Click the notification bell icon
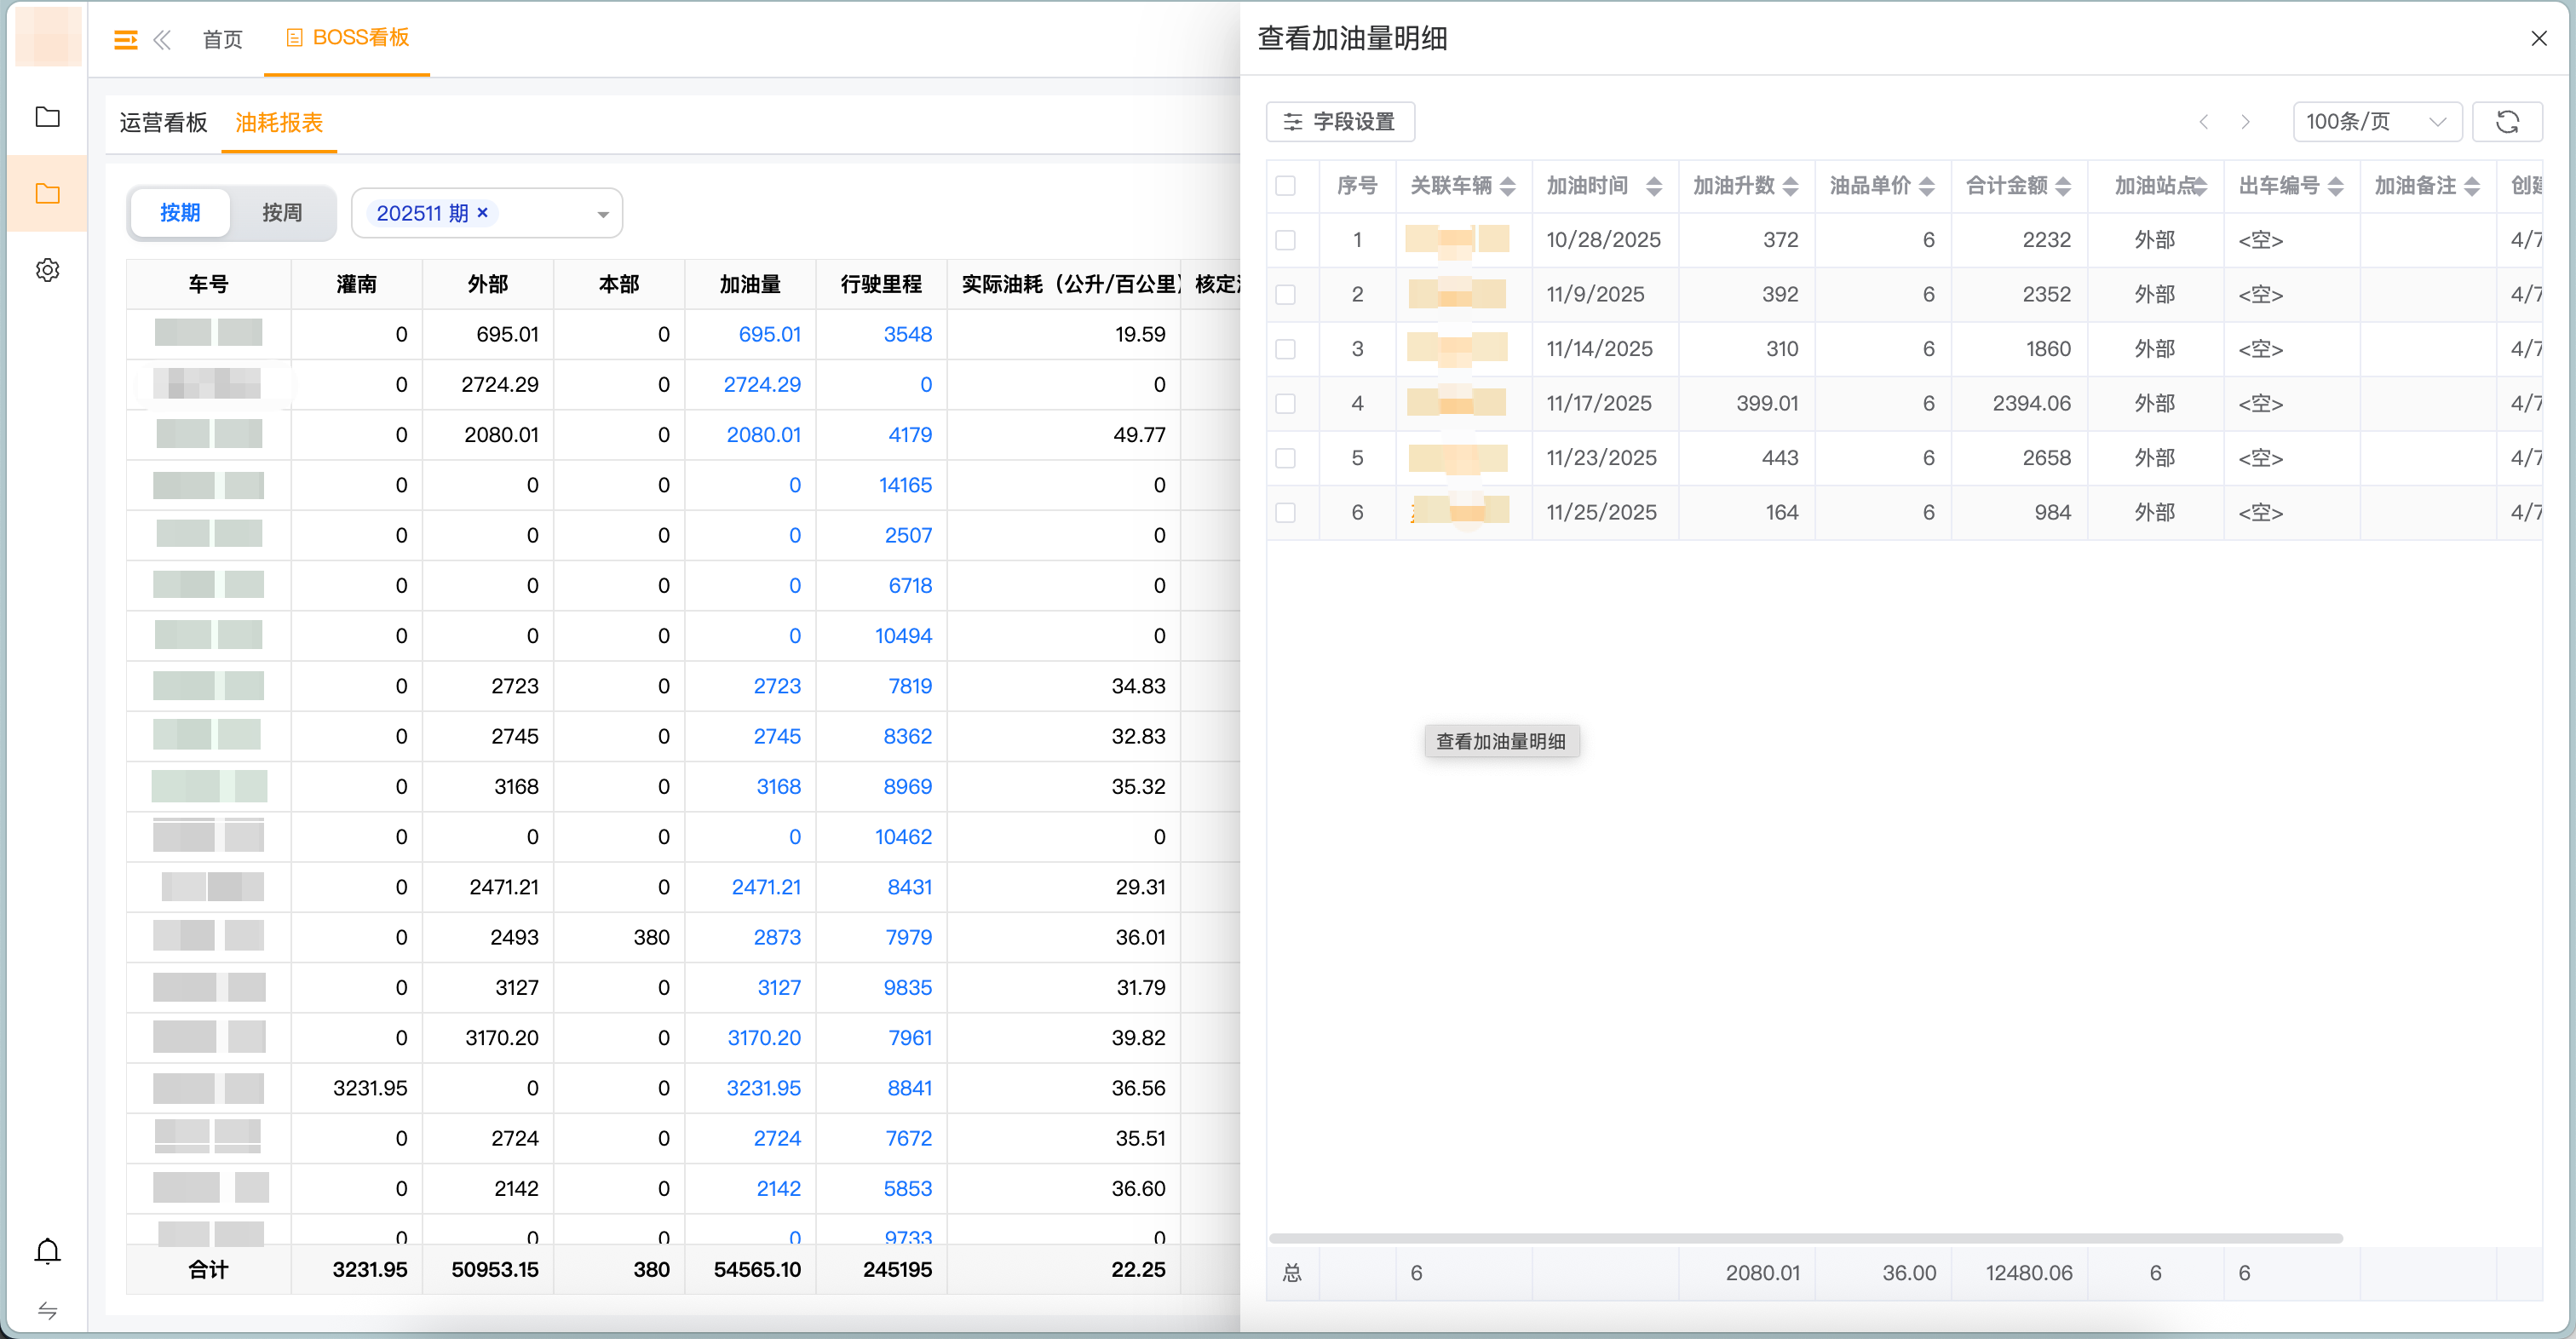The image size is (2576, 1339). tap(46, 1250)
